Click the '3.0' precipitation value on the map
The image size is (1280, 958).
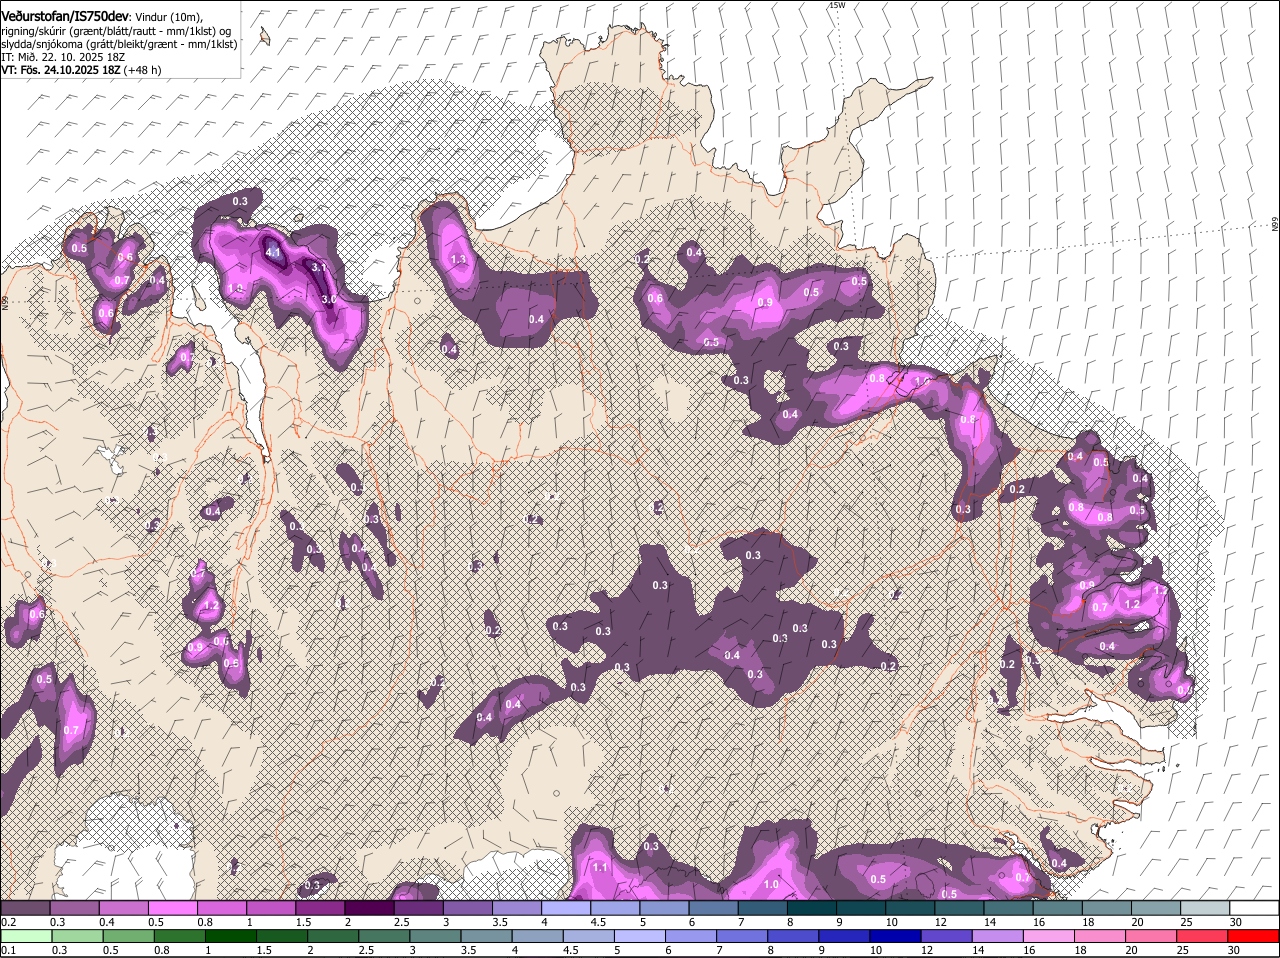coord(329,299)
